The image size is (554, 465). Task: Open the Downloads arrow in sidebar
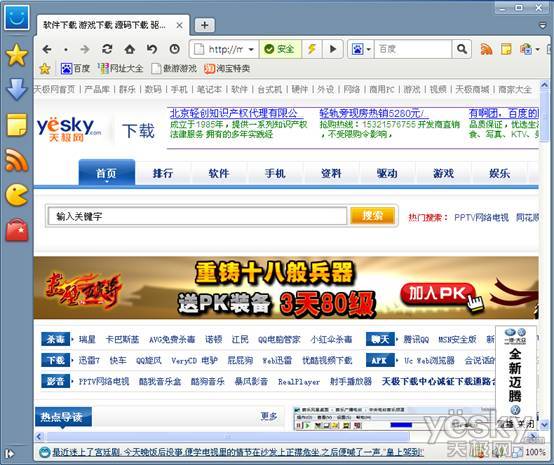tap(17, 89)
